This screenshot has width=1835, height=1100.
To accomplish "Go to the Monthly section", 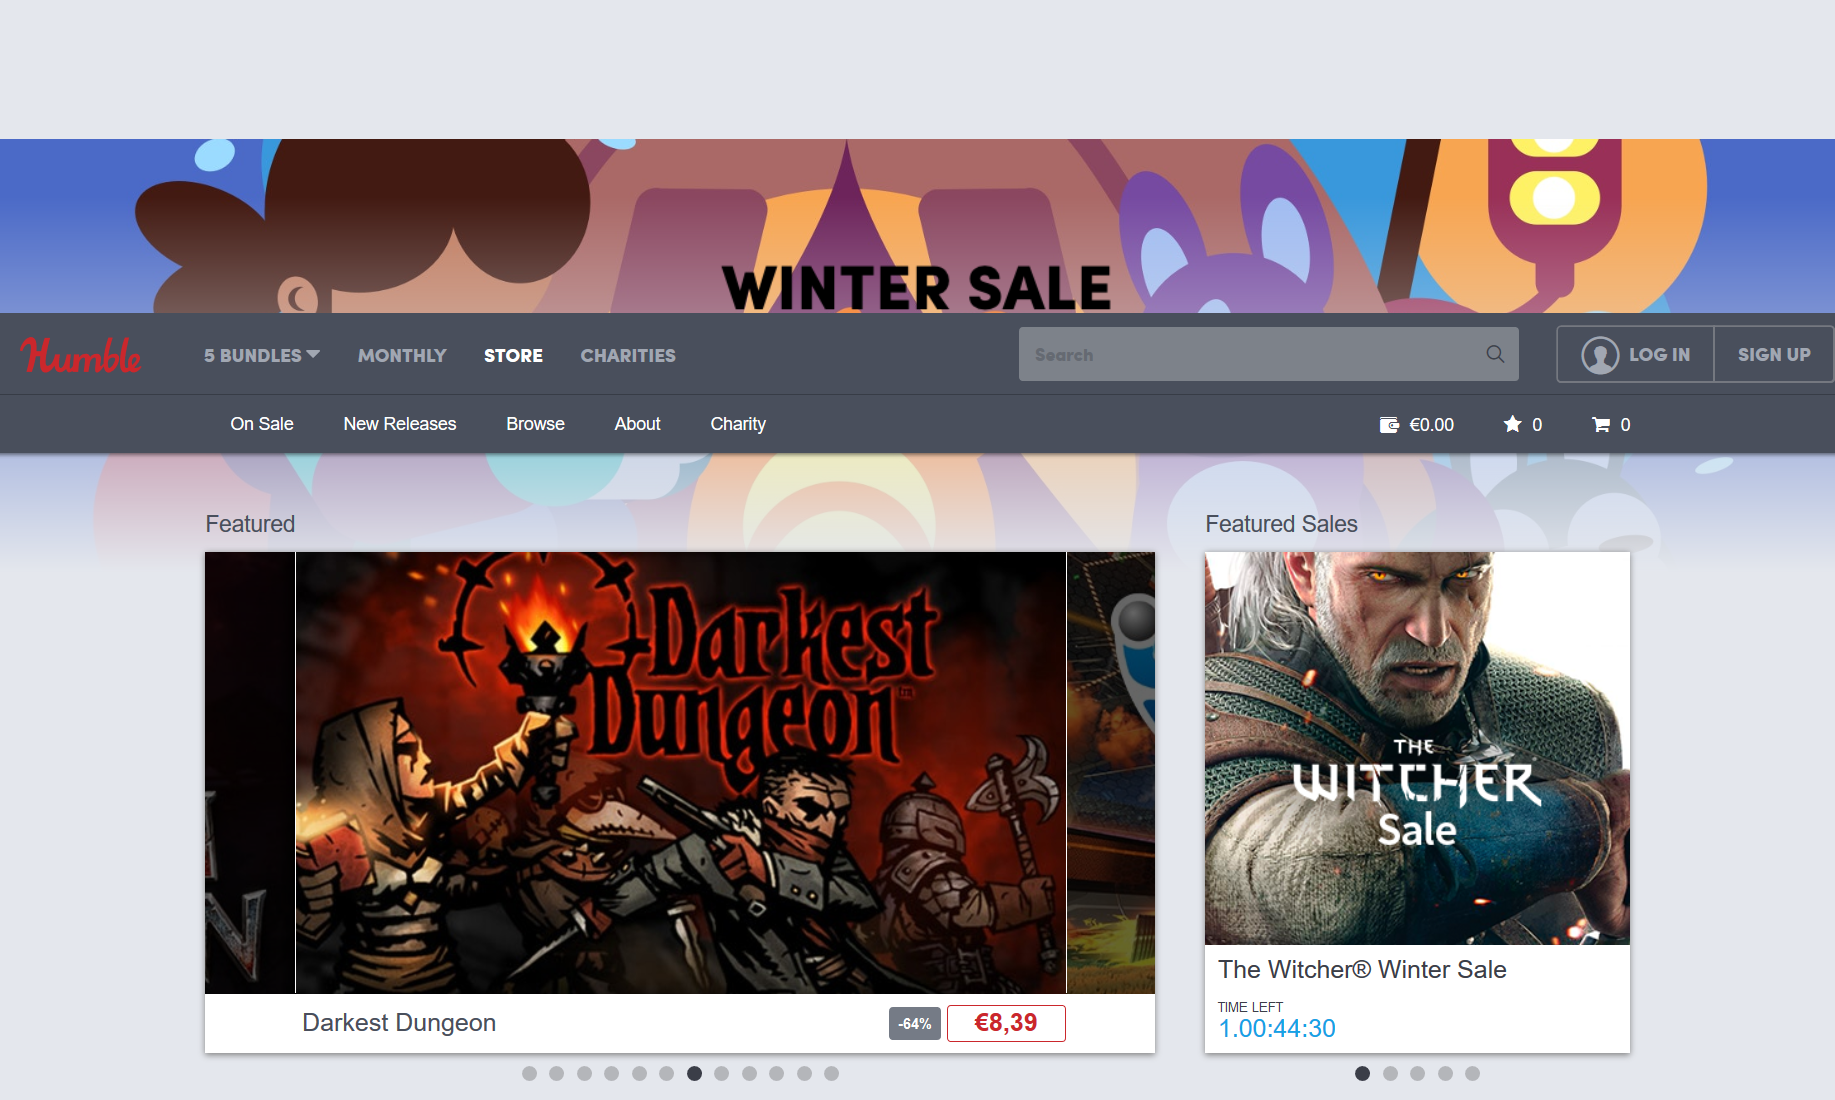I will [402, 355].
